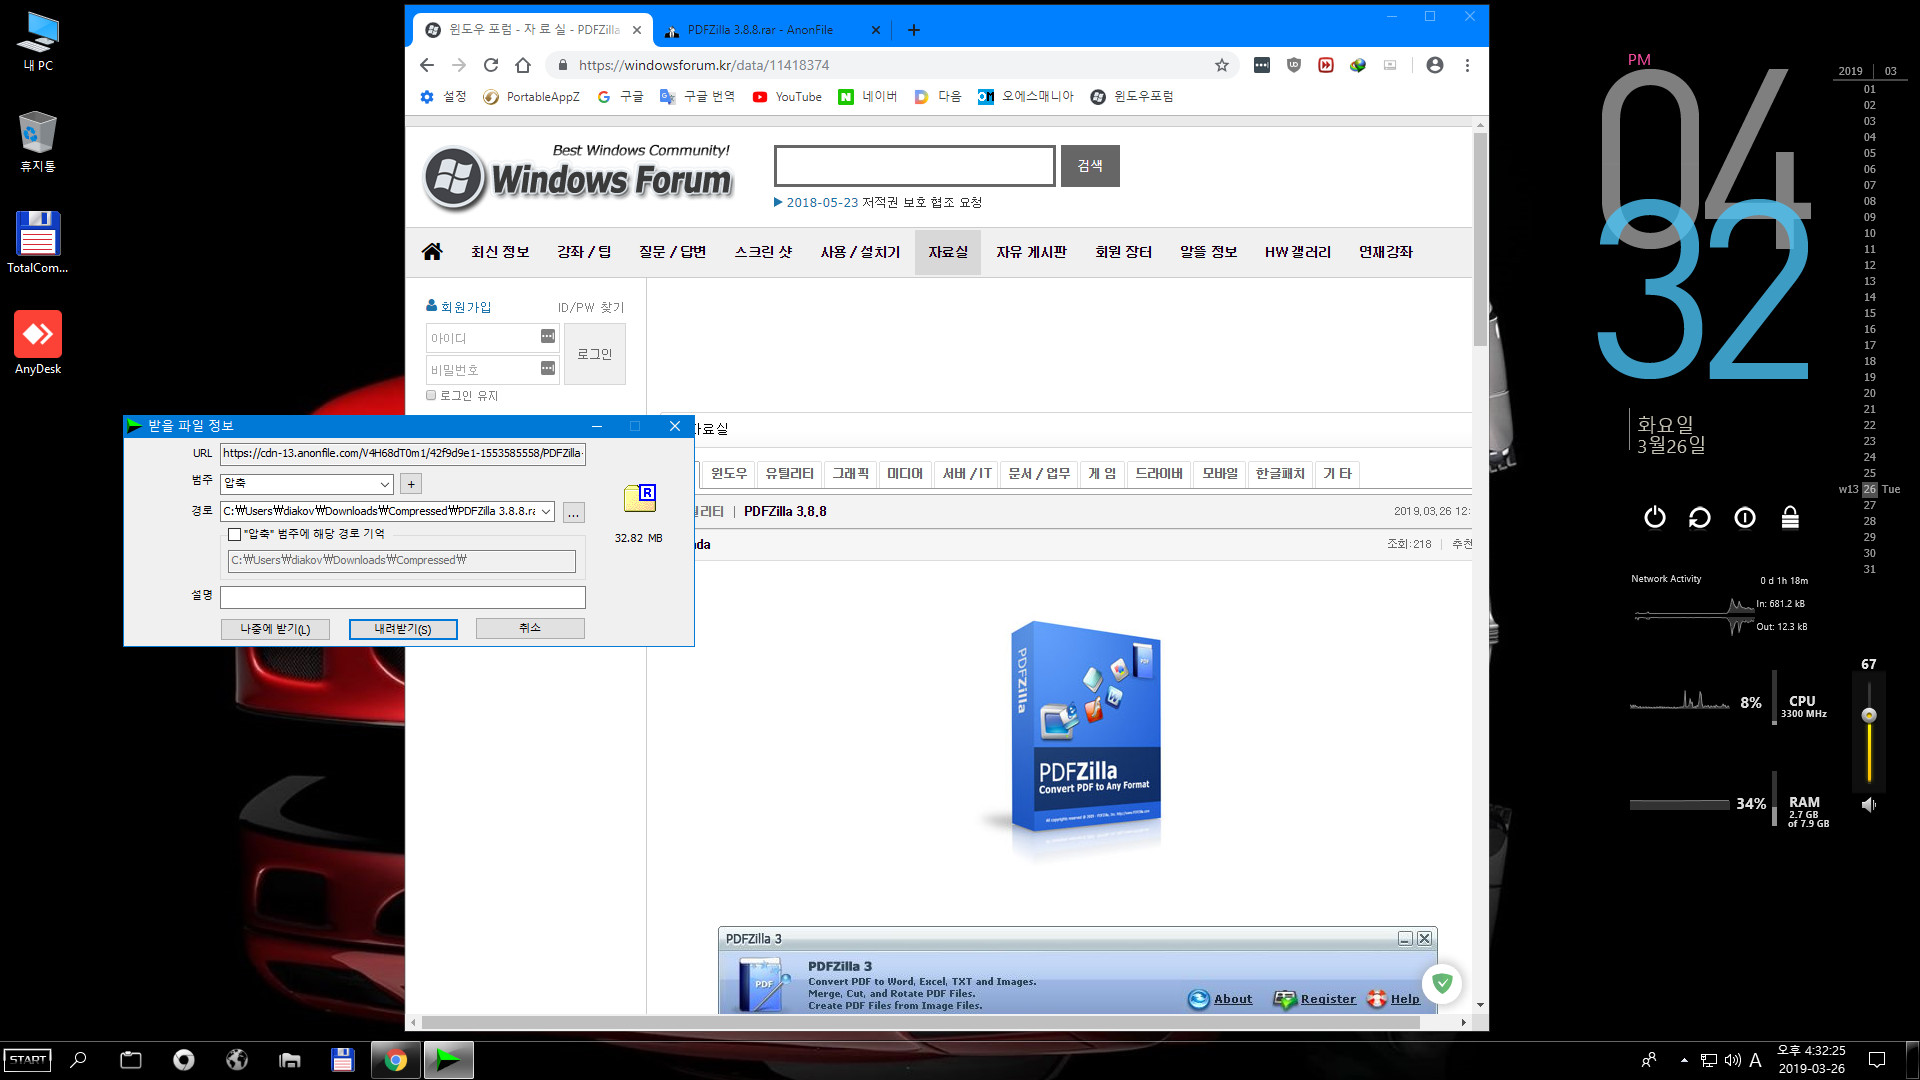Open the download manager taskbar icon
1920x1080 pixels.
[448, 1060]
